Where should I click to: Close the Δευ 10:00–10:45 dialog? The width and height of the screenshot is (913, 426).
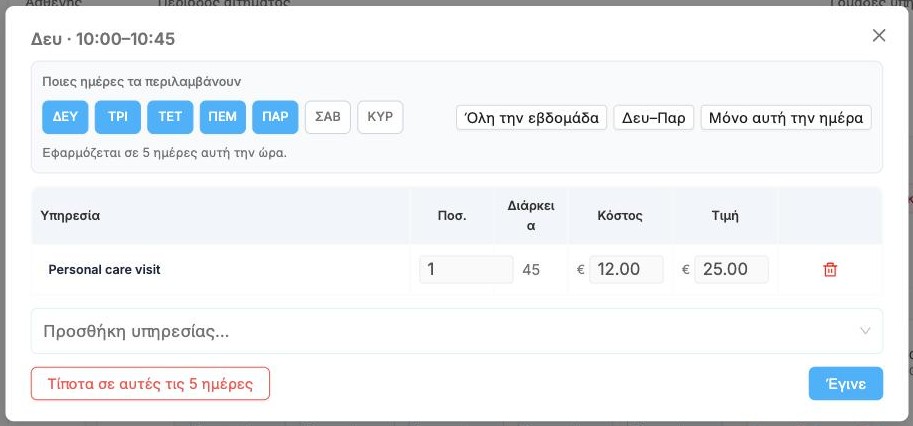[x=879, y=36]
